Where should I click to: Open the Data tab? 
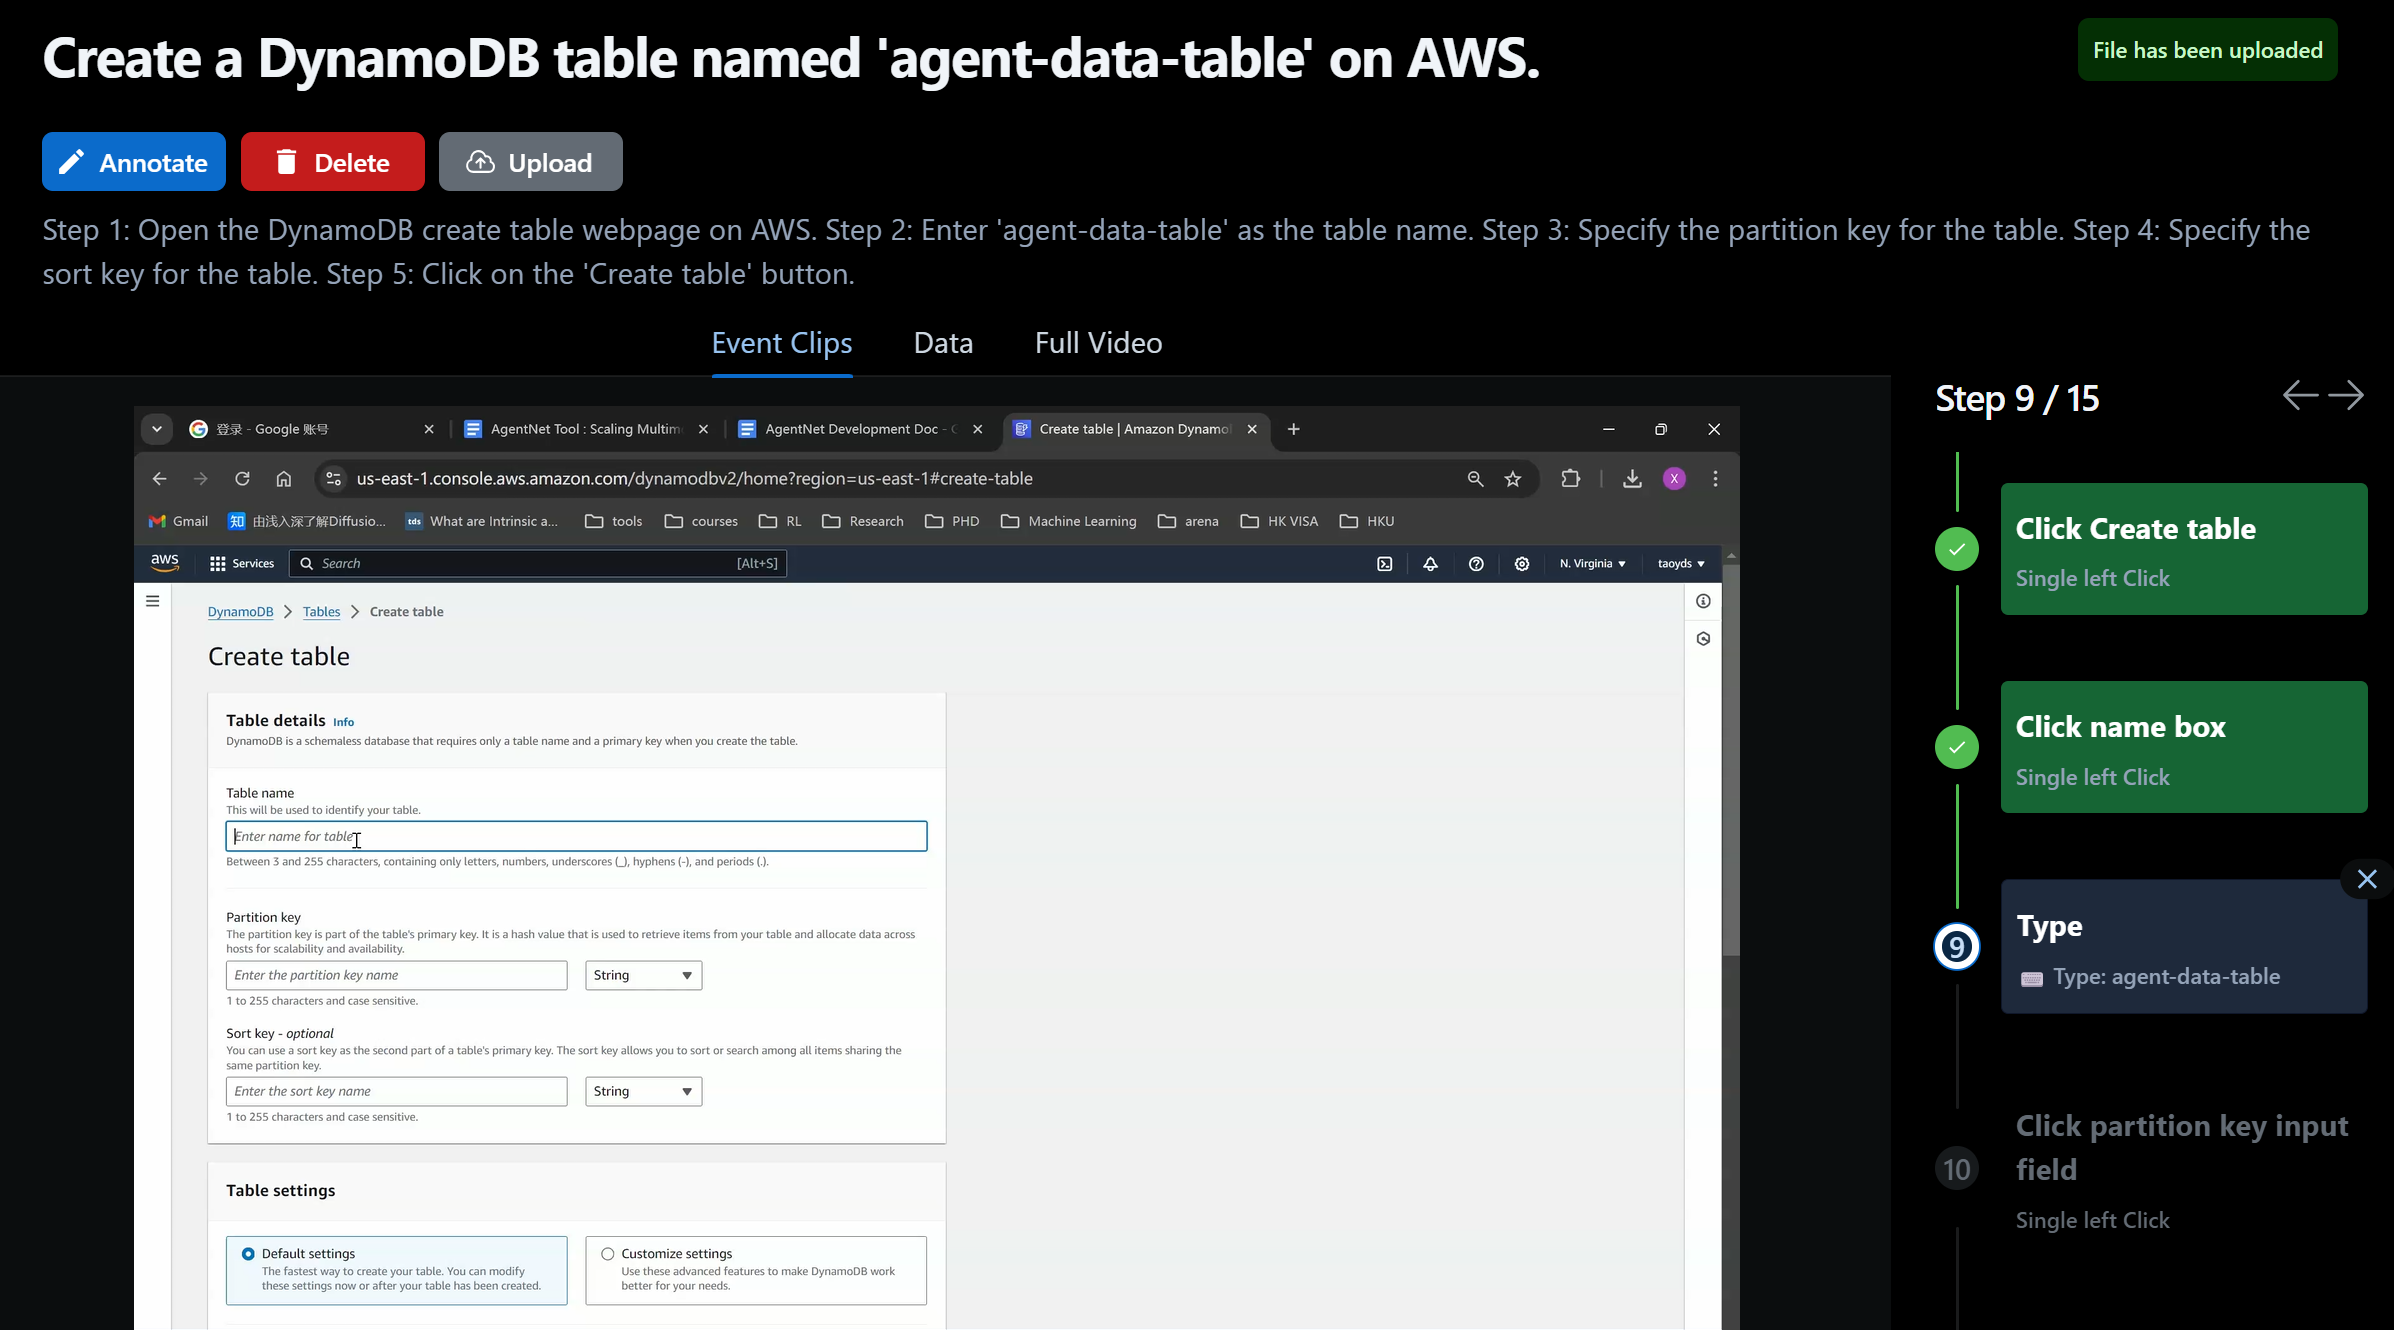[943, 343]
